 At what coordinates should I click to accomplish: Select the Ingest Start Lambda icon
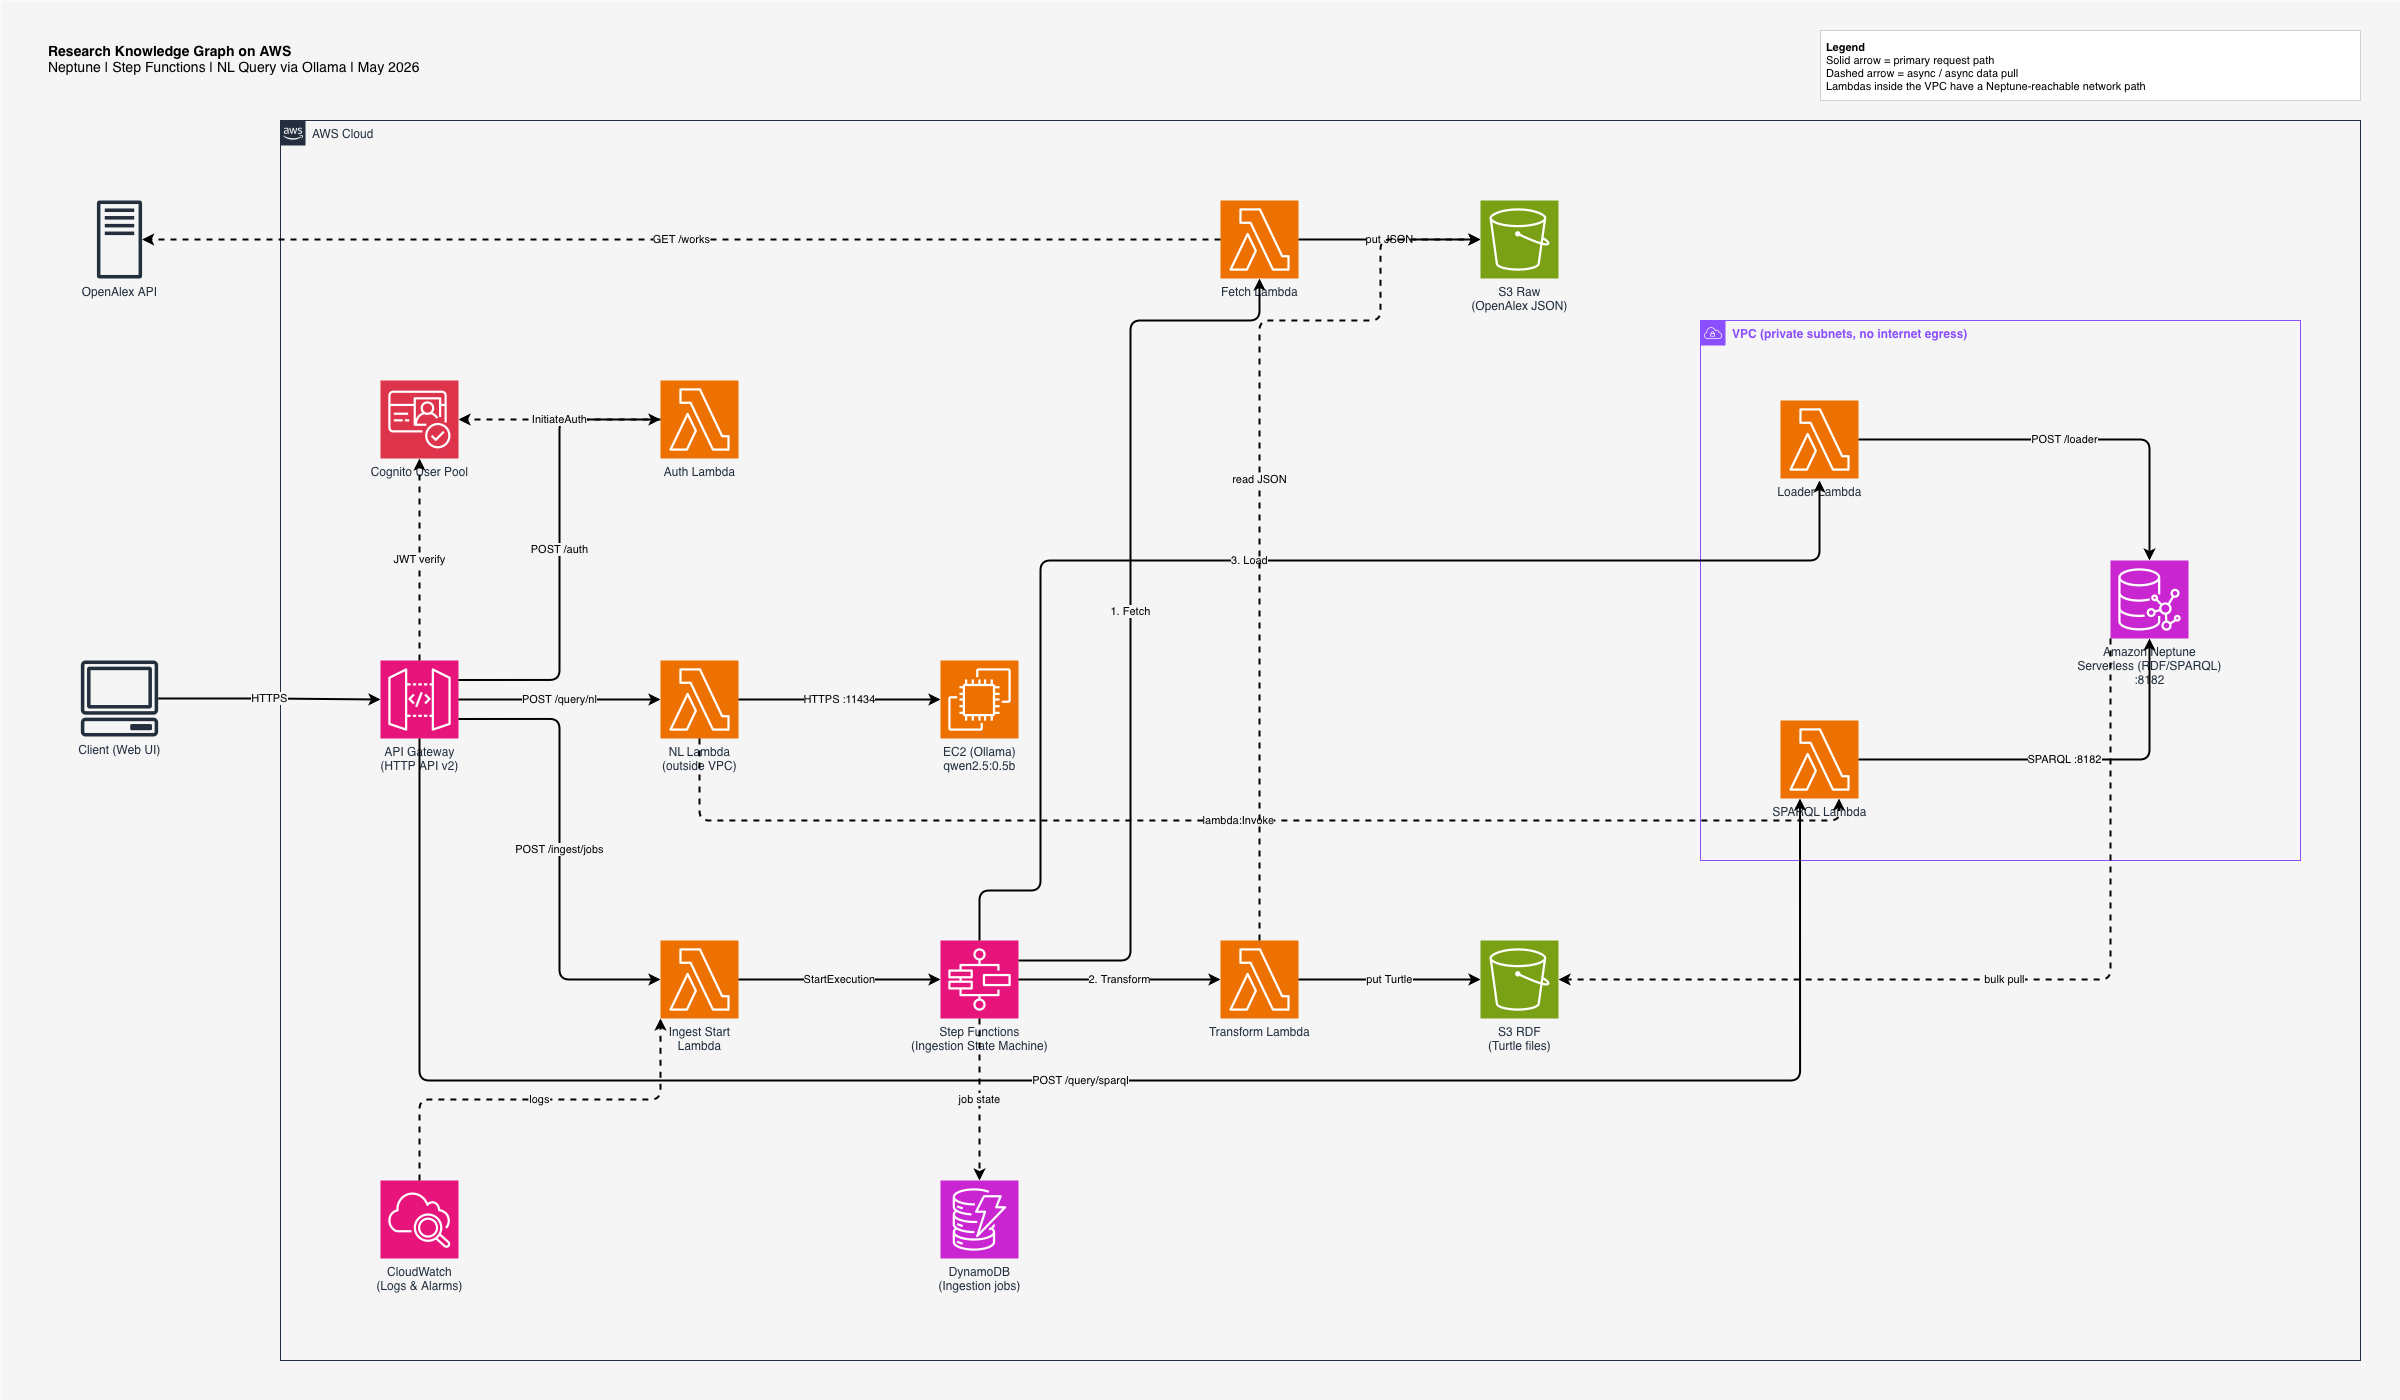[699, 979]
